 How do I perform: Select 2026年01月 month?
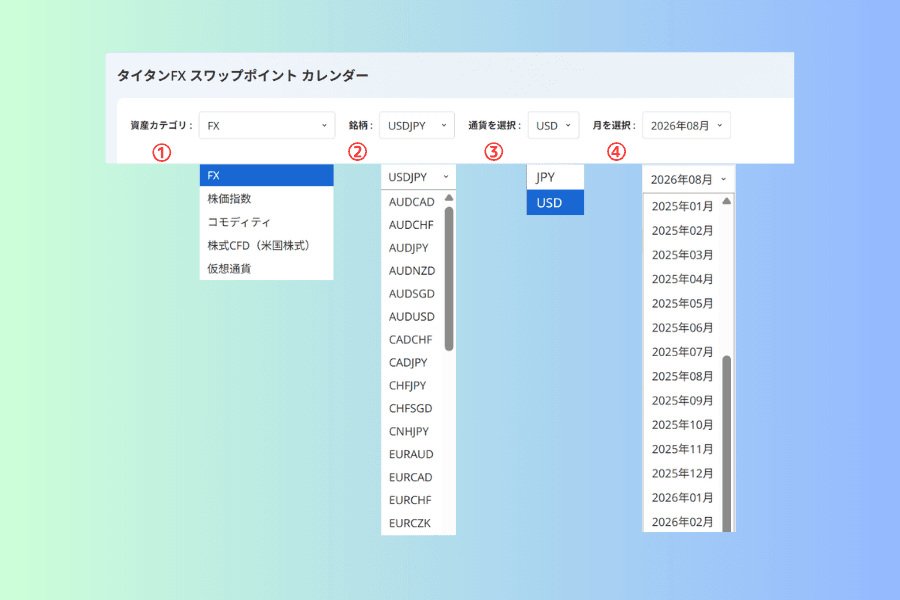(682, 497)
